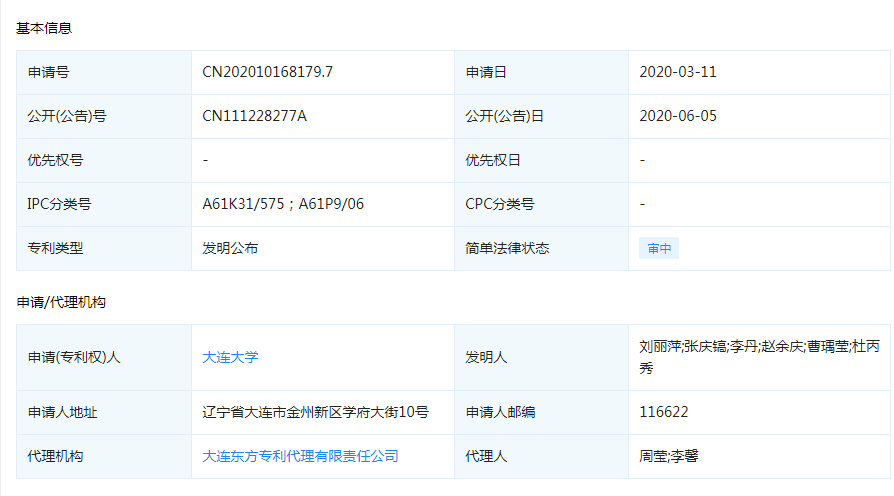The width and height of the screenshot is (894, 496).
Task: Click the application date 2020-03-11
Action: pyautogui.click(x=678, y=72)
